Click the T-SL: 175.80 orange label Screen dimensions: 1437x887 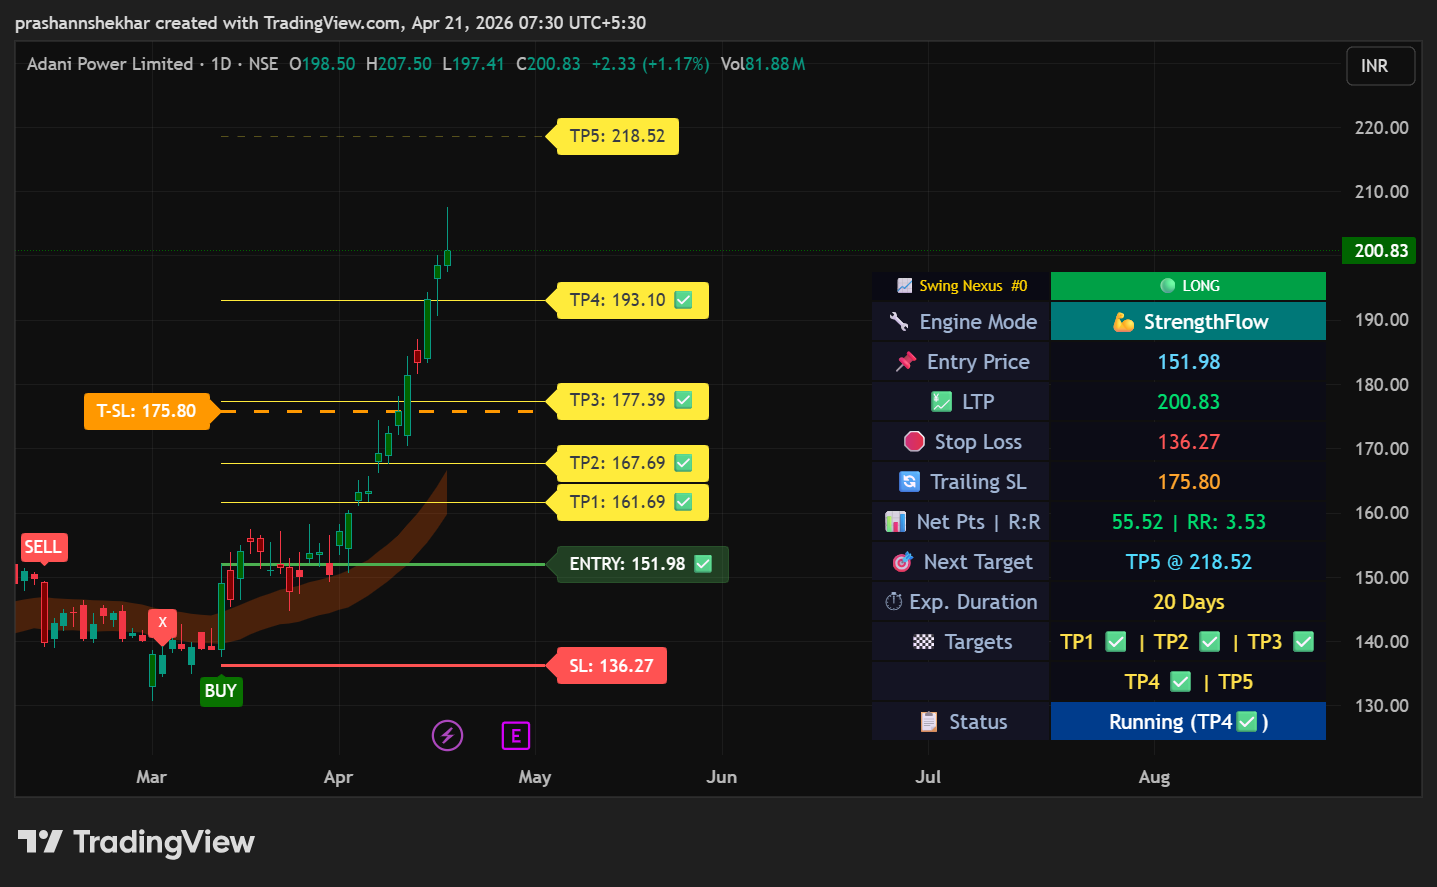click(x=152, y=411)
